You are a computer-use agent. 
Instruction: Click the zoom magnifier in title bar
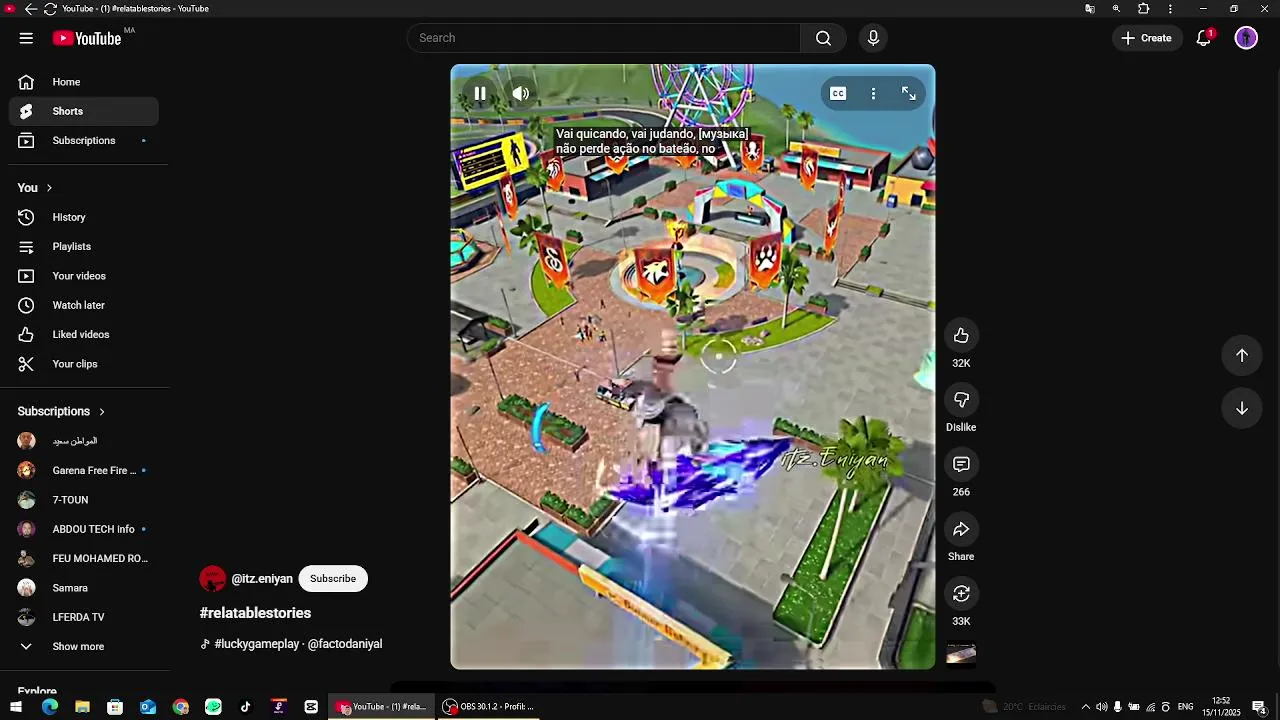pyautogui.click(x=1116, y=9)
